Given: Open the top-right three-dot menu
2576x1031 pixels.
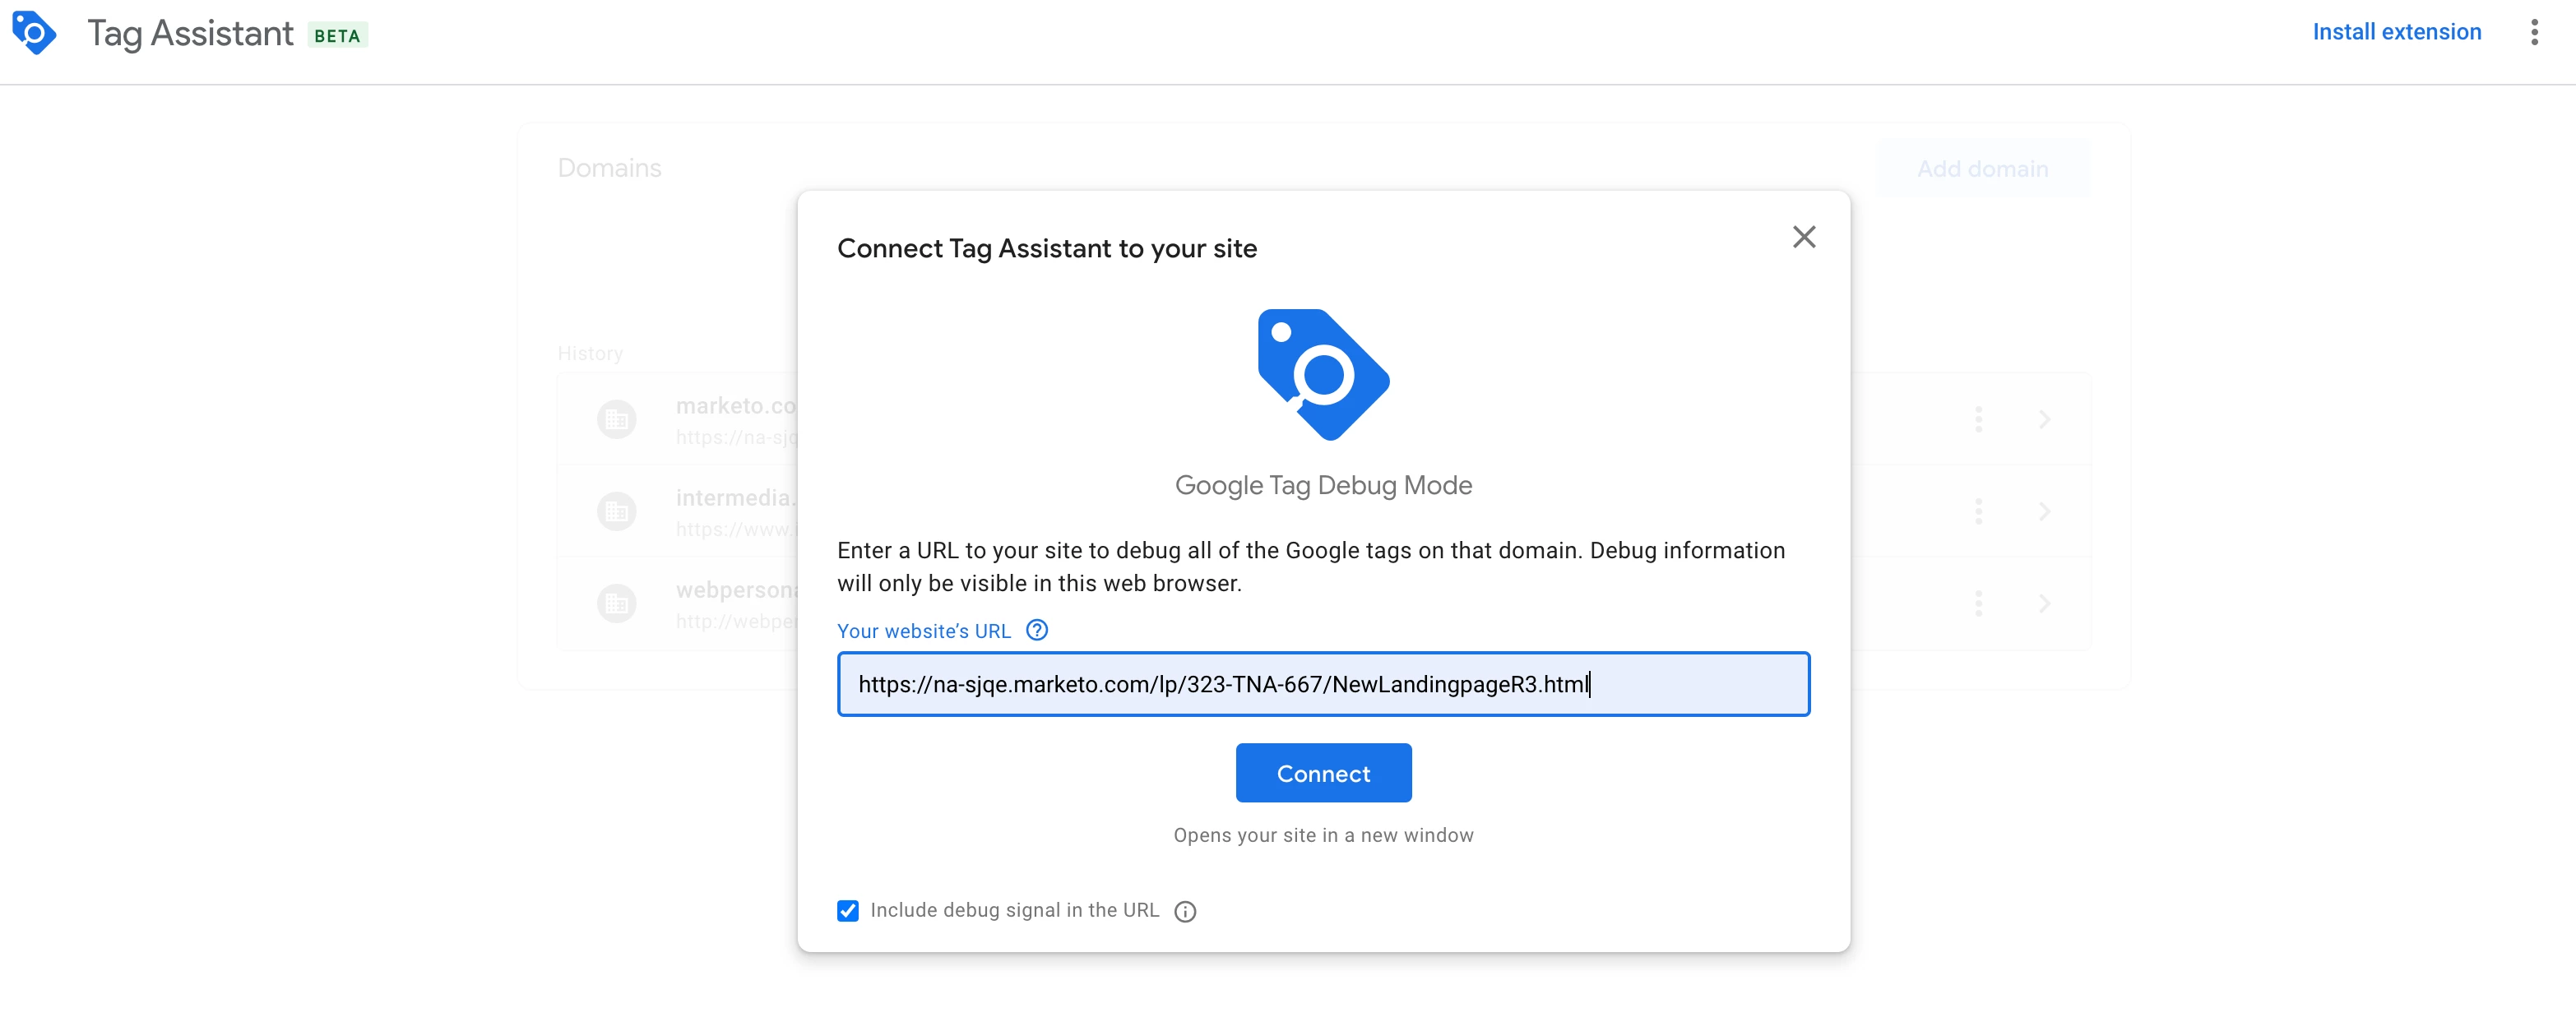Looking at the screenshot, I should 2533,33.
